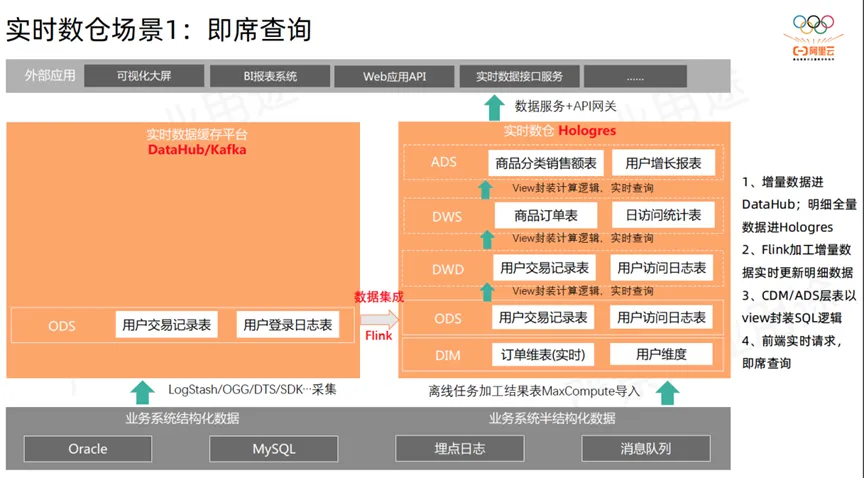This screenshot has height=478, width=864.
Task: Click the Oracle data source box
Action: coord(88,449)
